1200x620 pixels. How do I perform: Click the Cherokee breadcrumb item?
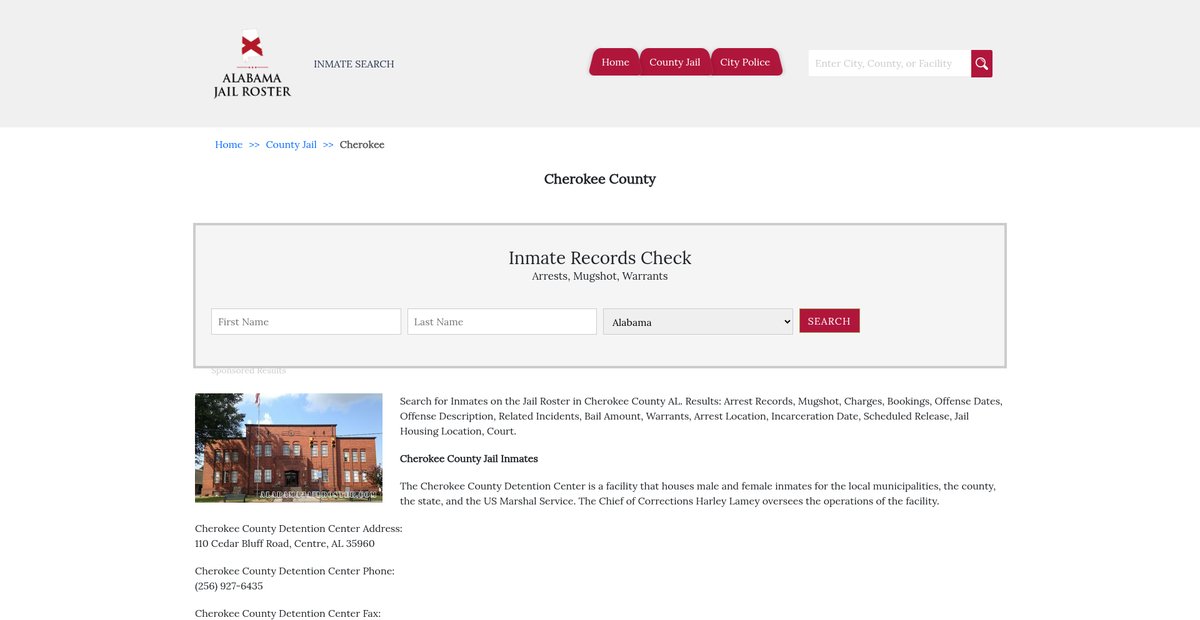click(362, 145)
